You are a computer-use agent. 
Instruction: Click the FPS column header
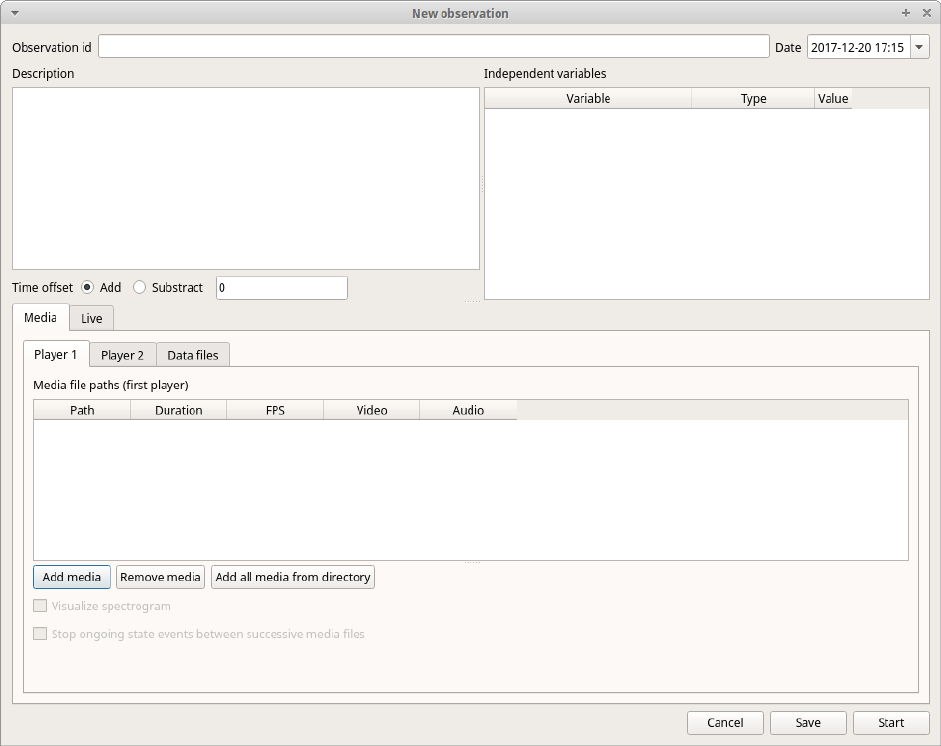[x=275, y=410]
